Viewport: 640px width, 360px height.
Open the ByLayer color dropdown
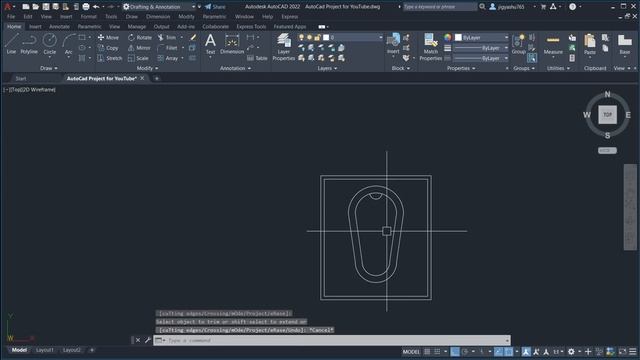[x=482, y=37]
